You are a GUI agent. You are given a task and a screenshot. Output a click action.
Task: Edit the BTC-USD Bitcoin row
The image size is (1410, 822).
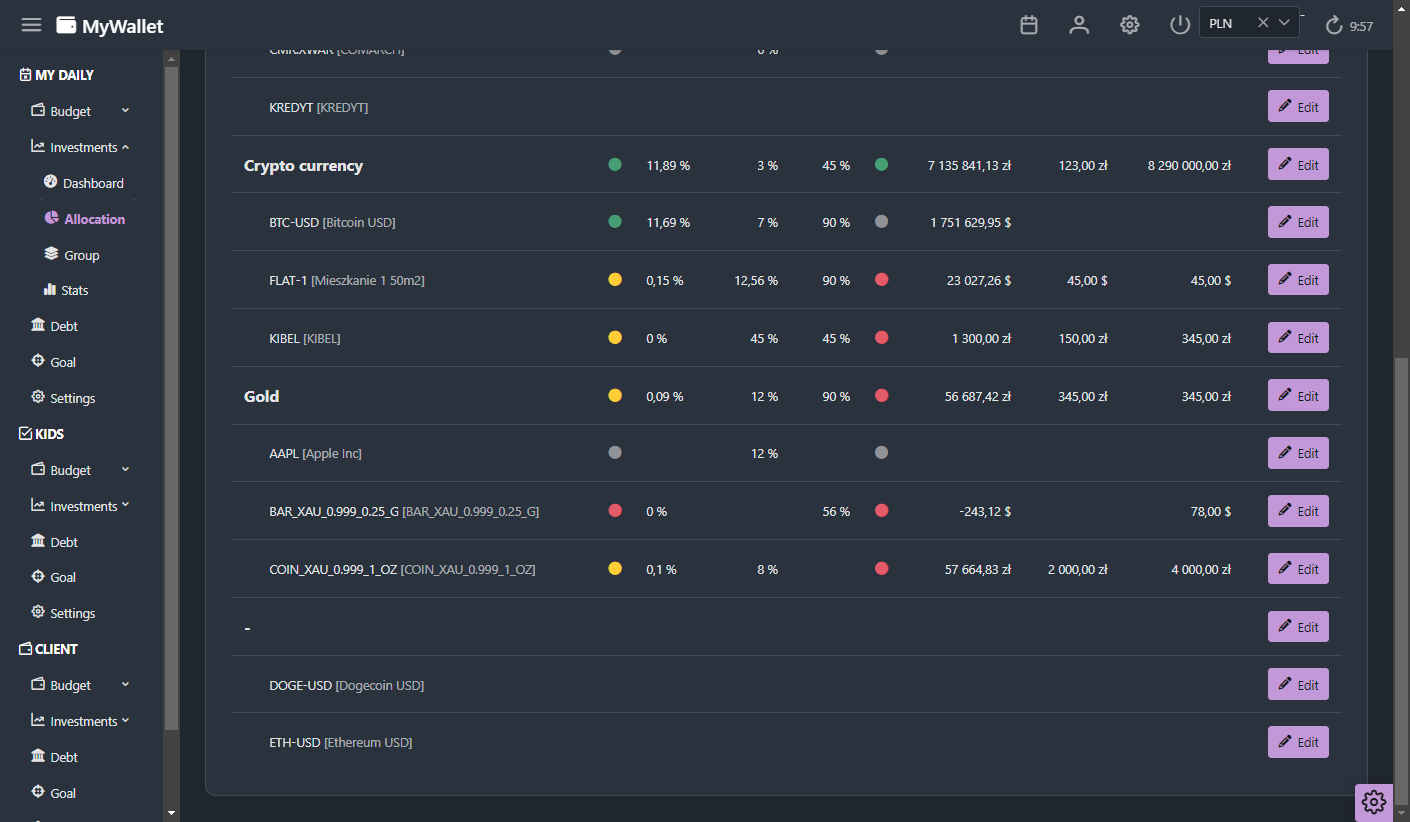[1298, 222]
